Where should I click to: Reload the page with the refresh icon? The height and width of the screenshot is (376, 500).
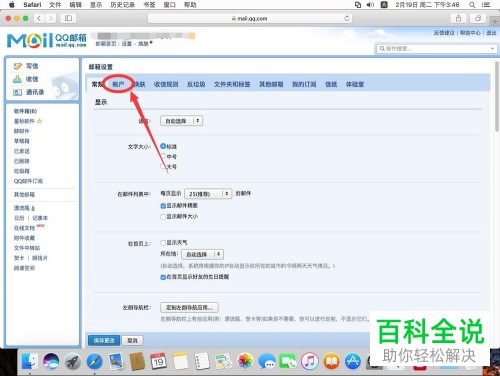click(x=347, y=18)
